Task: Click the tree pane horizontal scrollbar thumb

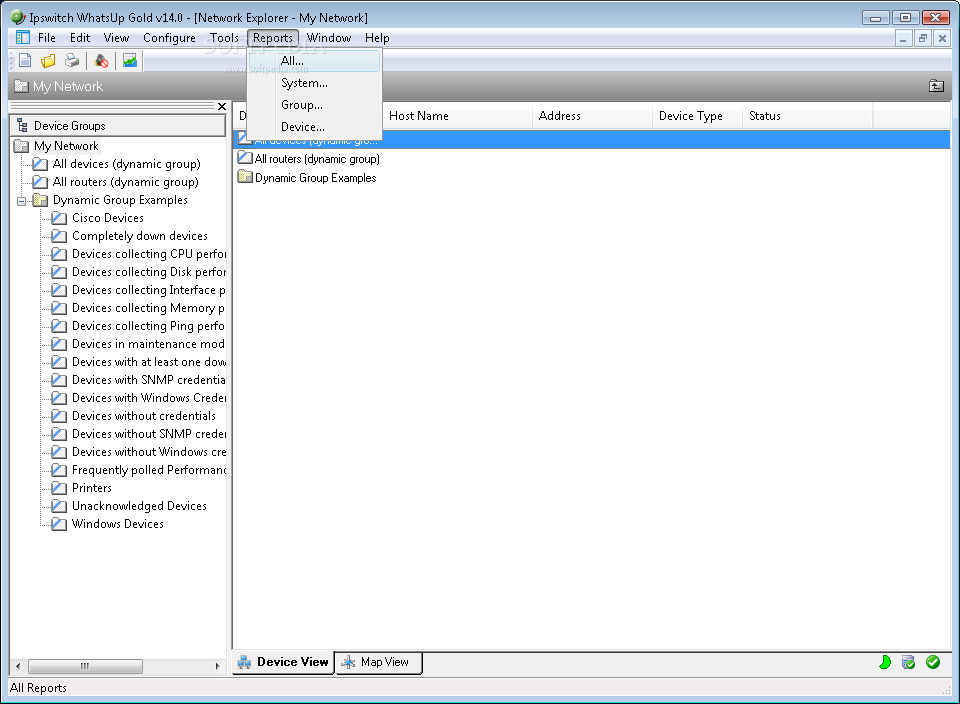Action: coord(85,666)
